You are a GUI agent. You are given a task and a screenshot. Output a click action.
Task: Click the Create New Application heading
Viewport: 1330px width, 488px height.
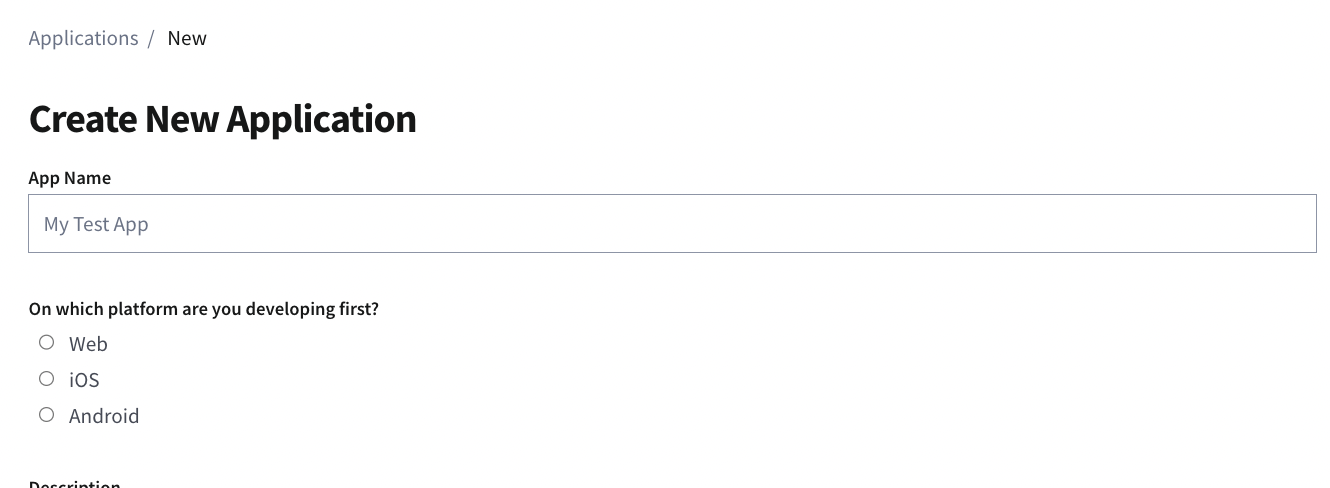pos(222,119)
